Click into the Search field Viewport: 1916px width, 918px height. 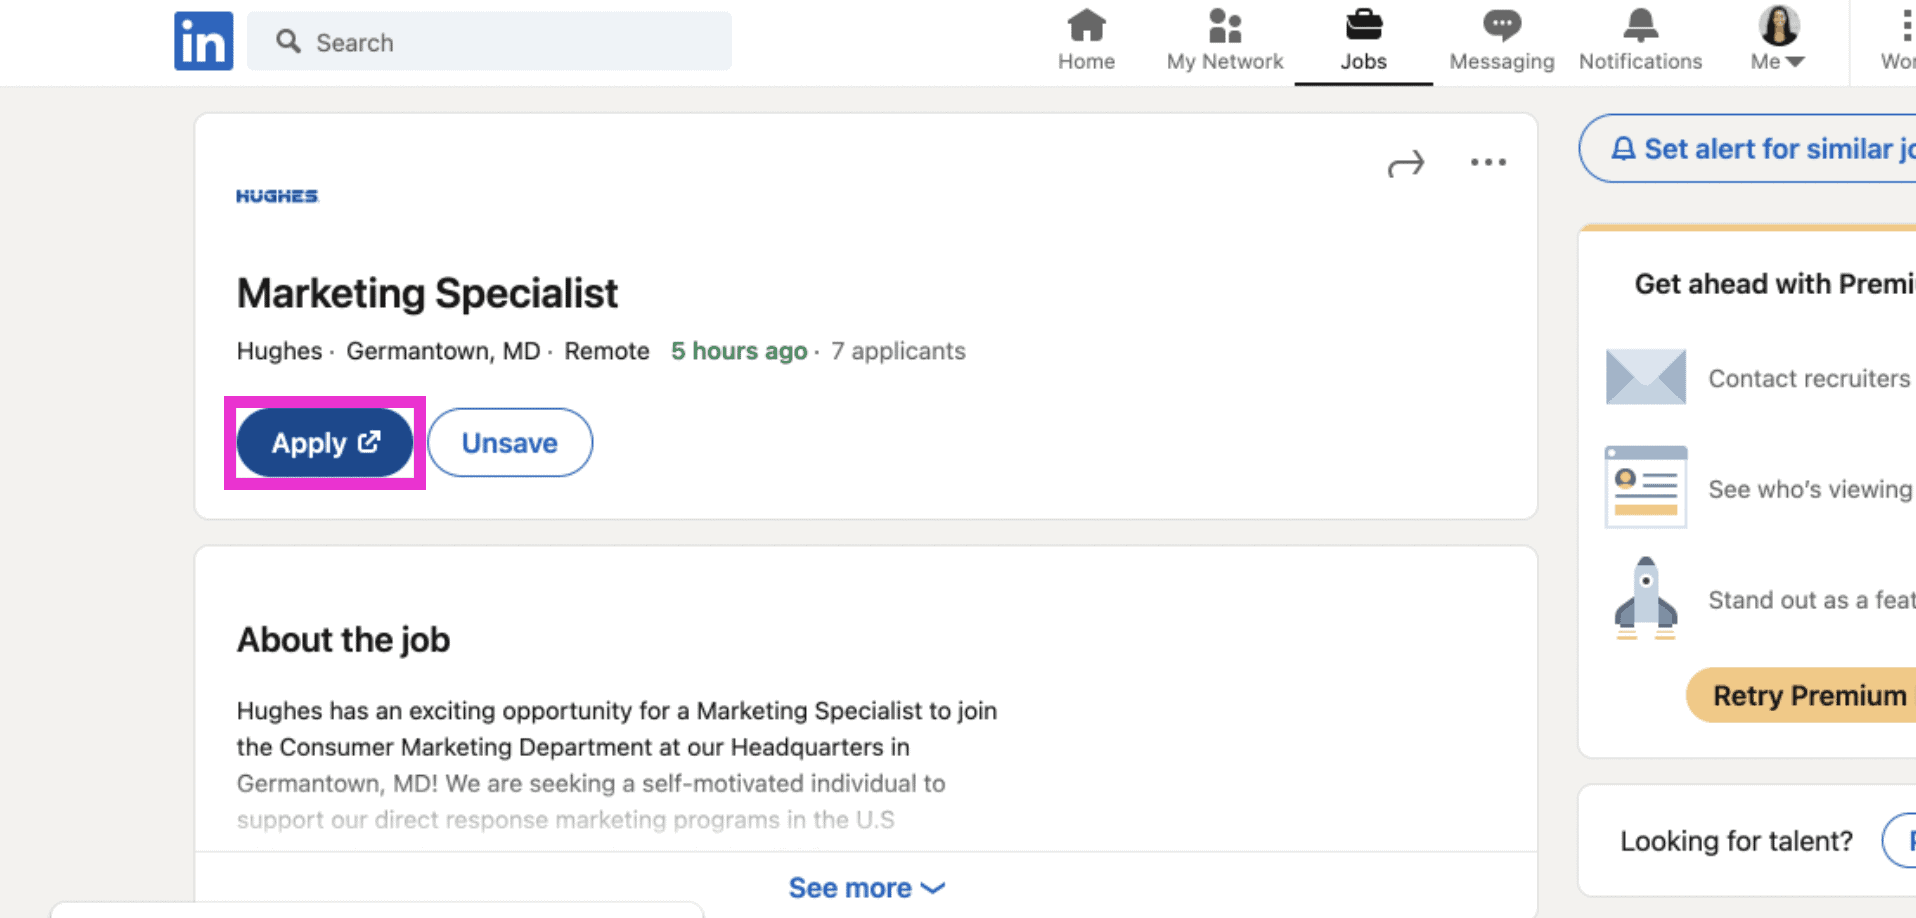tap(489, 41)
